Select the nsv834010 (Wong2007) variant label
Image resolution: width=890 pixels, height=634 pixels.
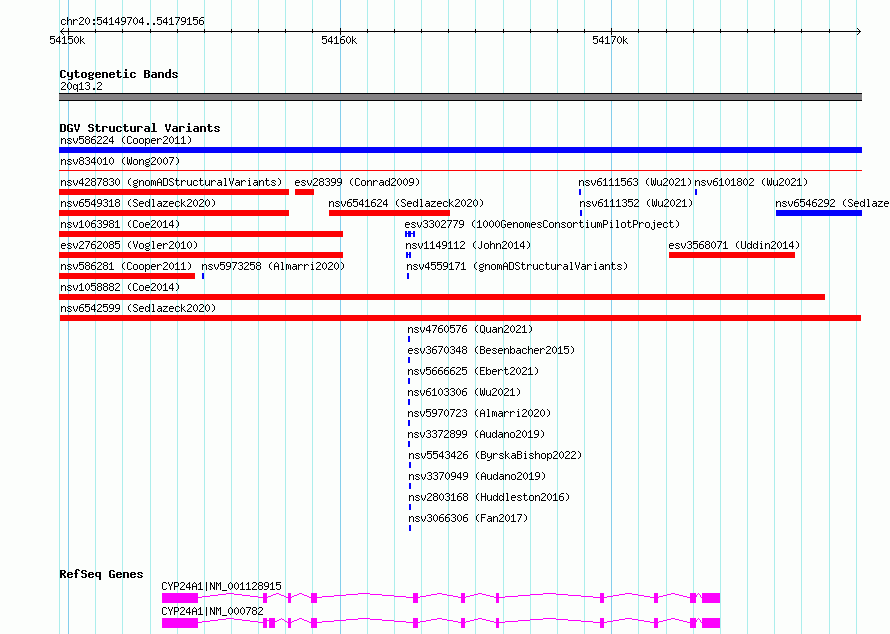(120, 161)
